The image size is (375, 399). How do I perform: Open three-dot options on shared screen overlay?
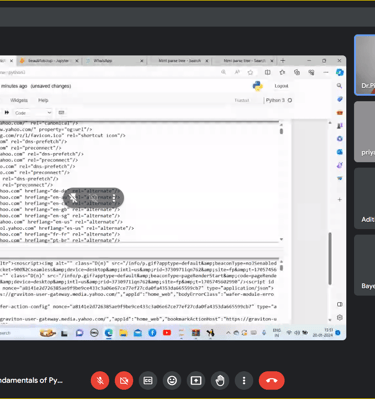point(114,198)
